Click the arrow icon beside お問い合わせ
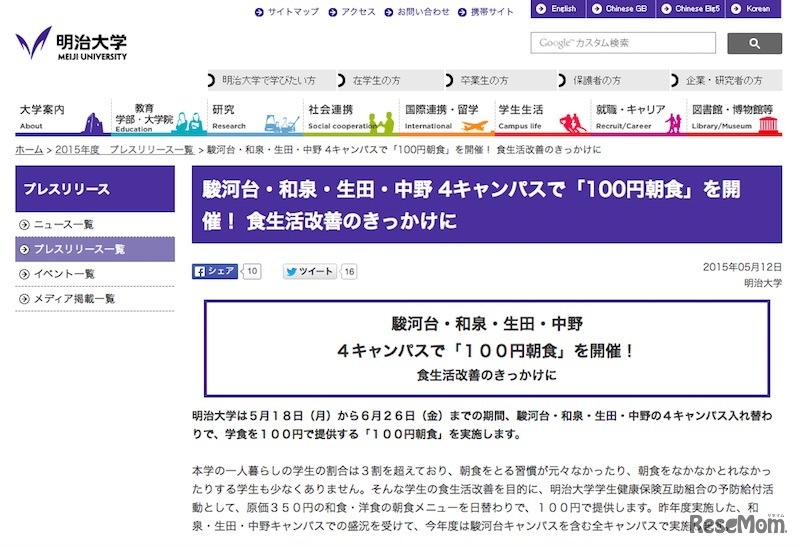 pos(389,12)
